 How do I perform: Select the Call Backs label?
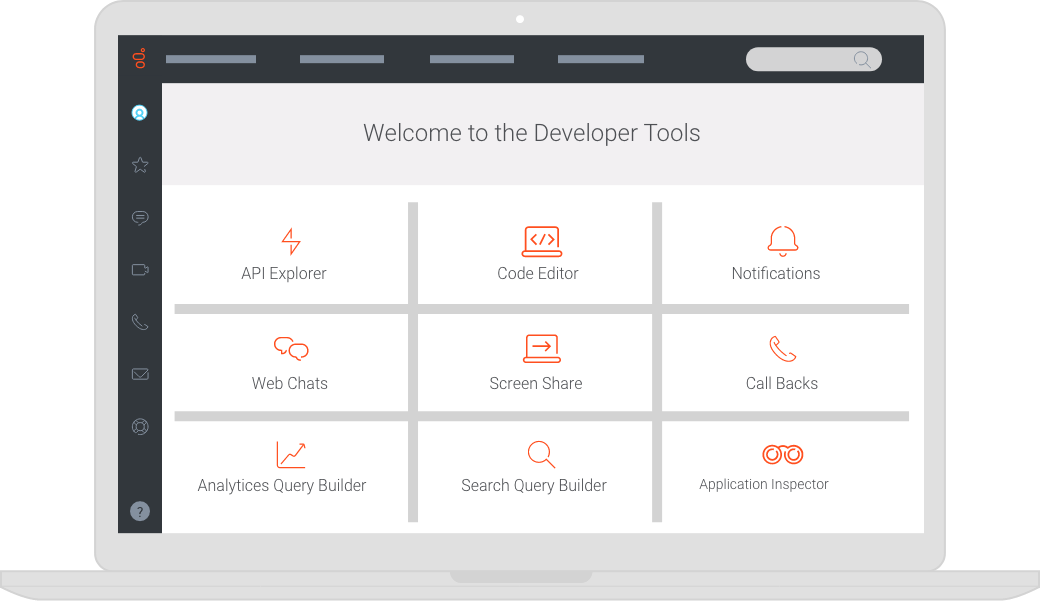(x=782, y=383)
